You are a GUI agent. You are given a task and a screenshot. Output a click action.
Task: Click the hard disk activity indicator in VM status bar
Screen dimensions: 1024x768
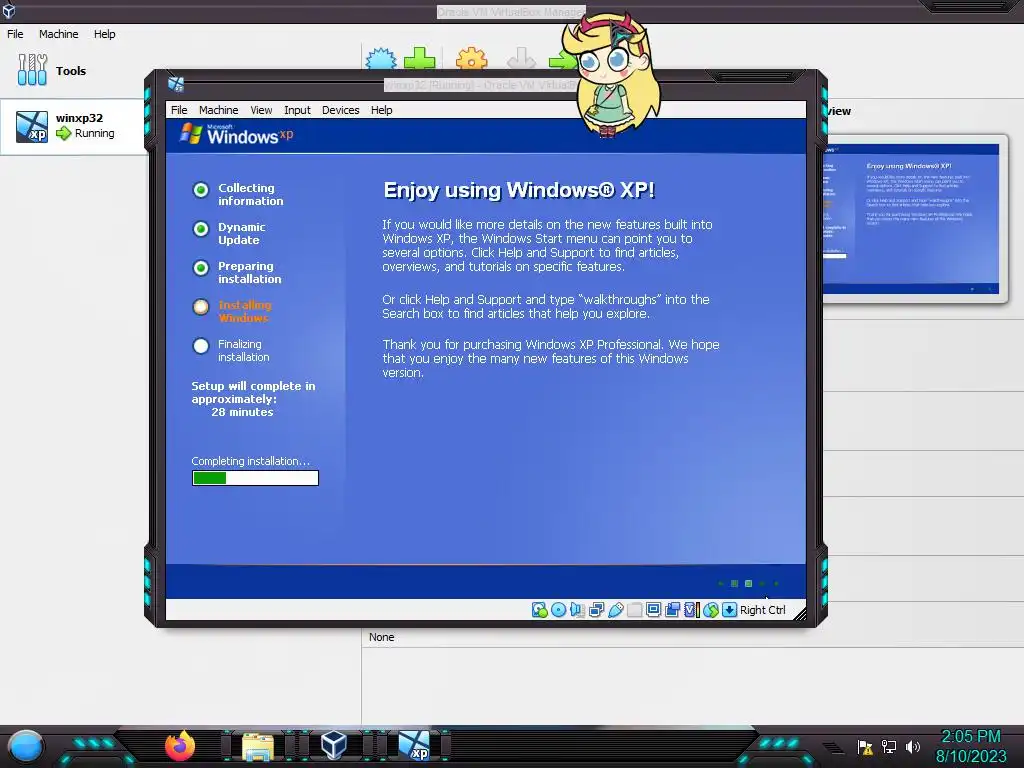point(539,610)
